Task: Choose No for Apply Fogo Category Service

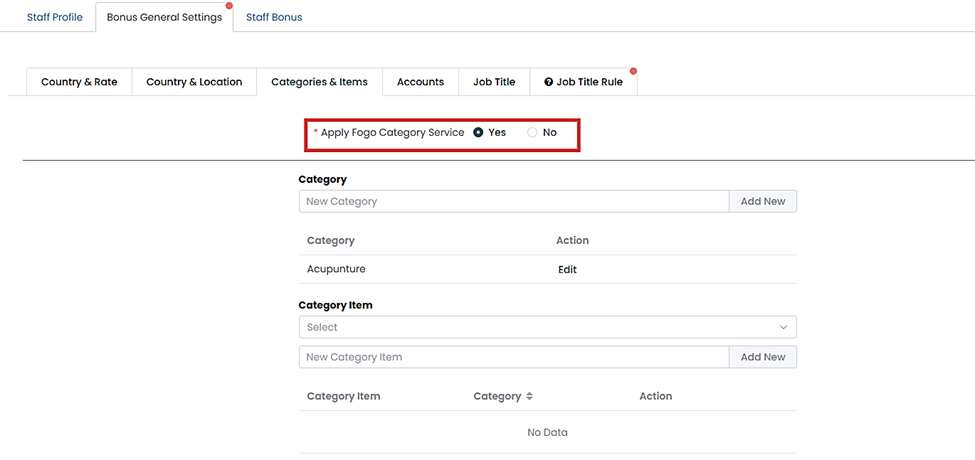Action: tap(532, 132)
